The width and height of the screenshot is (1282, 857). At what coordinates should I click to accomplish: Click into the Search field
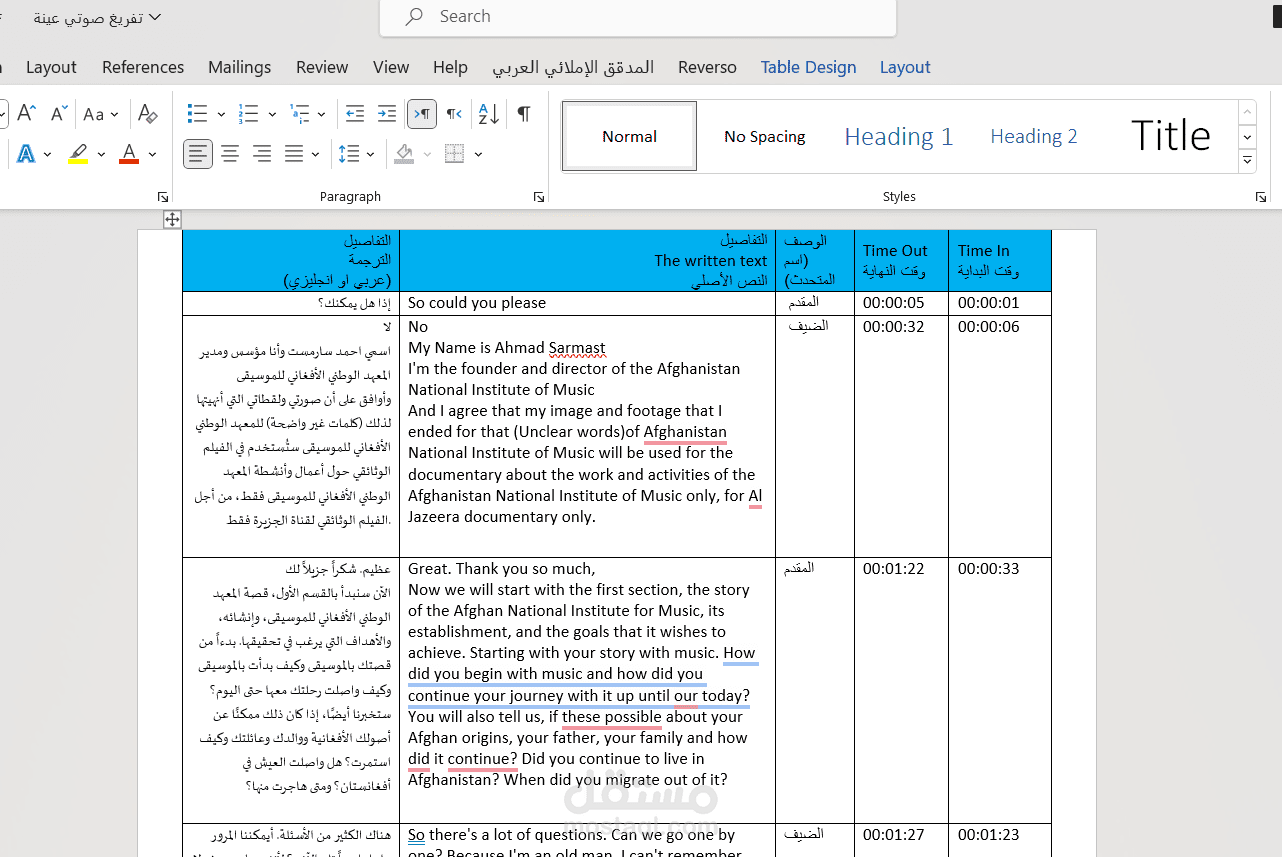[638, 17]
